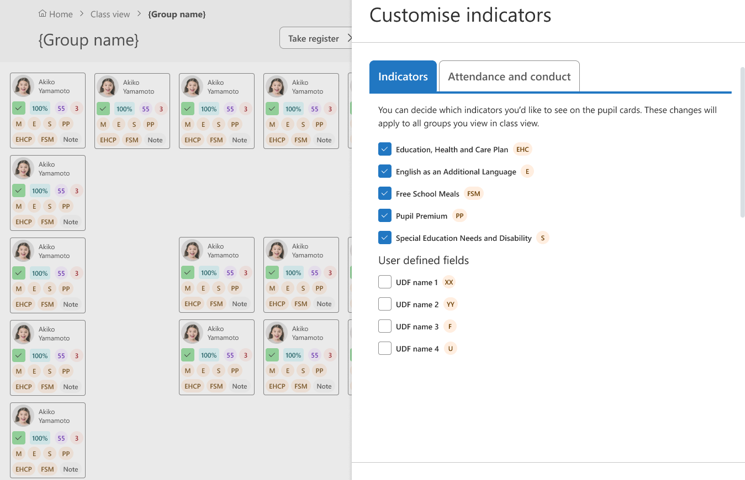Click the Home icon in breadcrumb
Viewport: 745px width, 480px height.
click(42, 14)
